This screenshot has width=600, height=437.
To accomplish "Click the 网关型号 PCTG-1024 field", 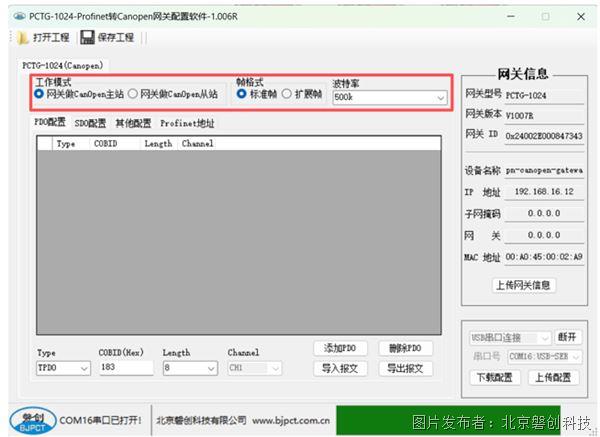I will pos(544,95).
